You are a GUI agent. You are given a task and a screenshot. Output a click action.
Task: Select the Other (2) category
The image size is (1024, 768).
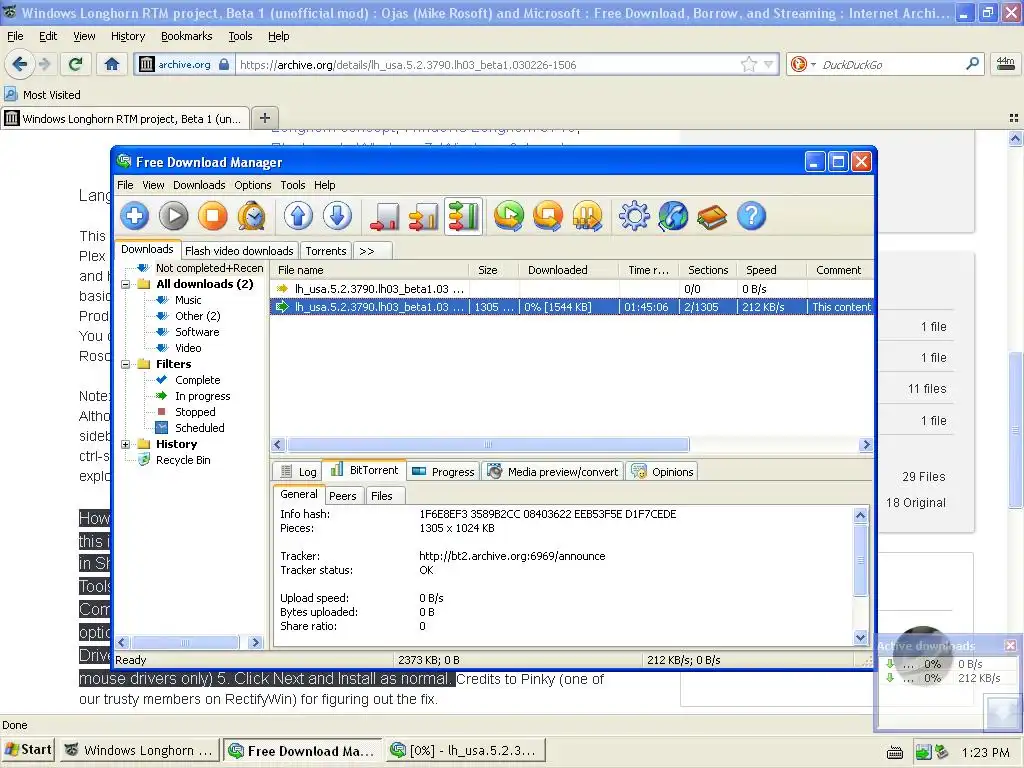pyautogui.click(x=198, y=316)
